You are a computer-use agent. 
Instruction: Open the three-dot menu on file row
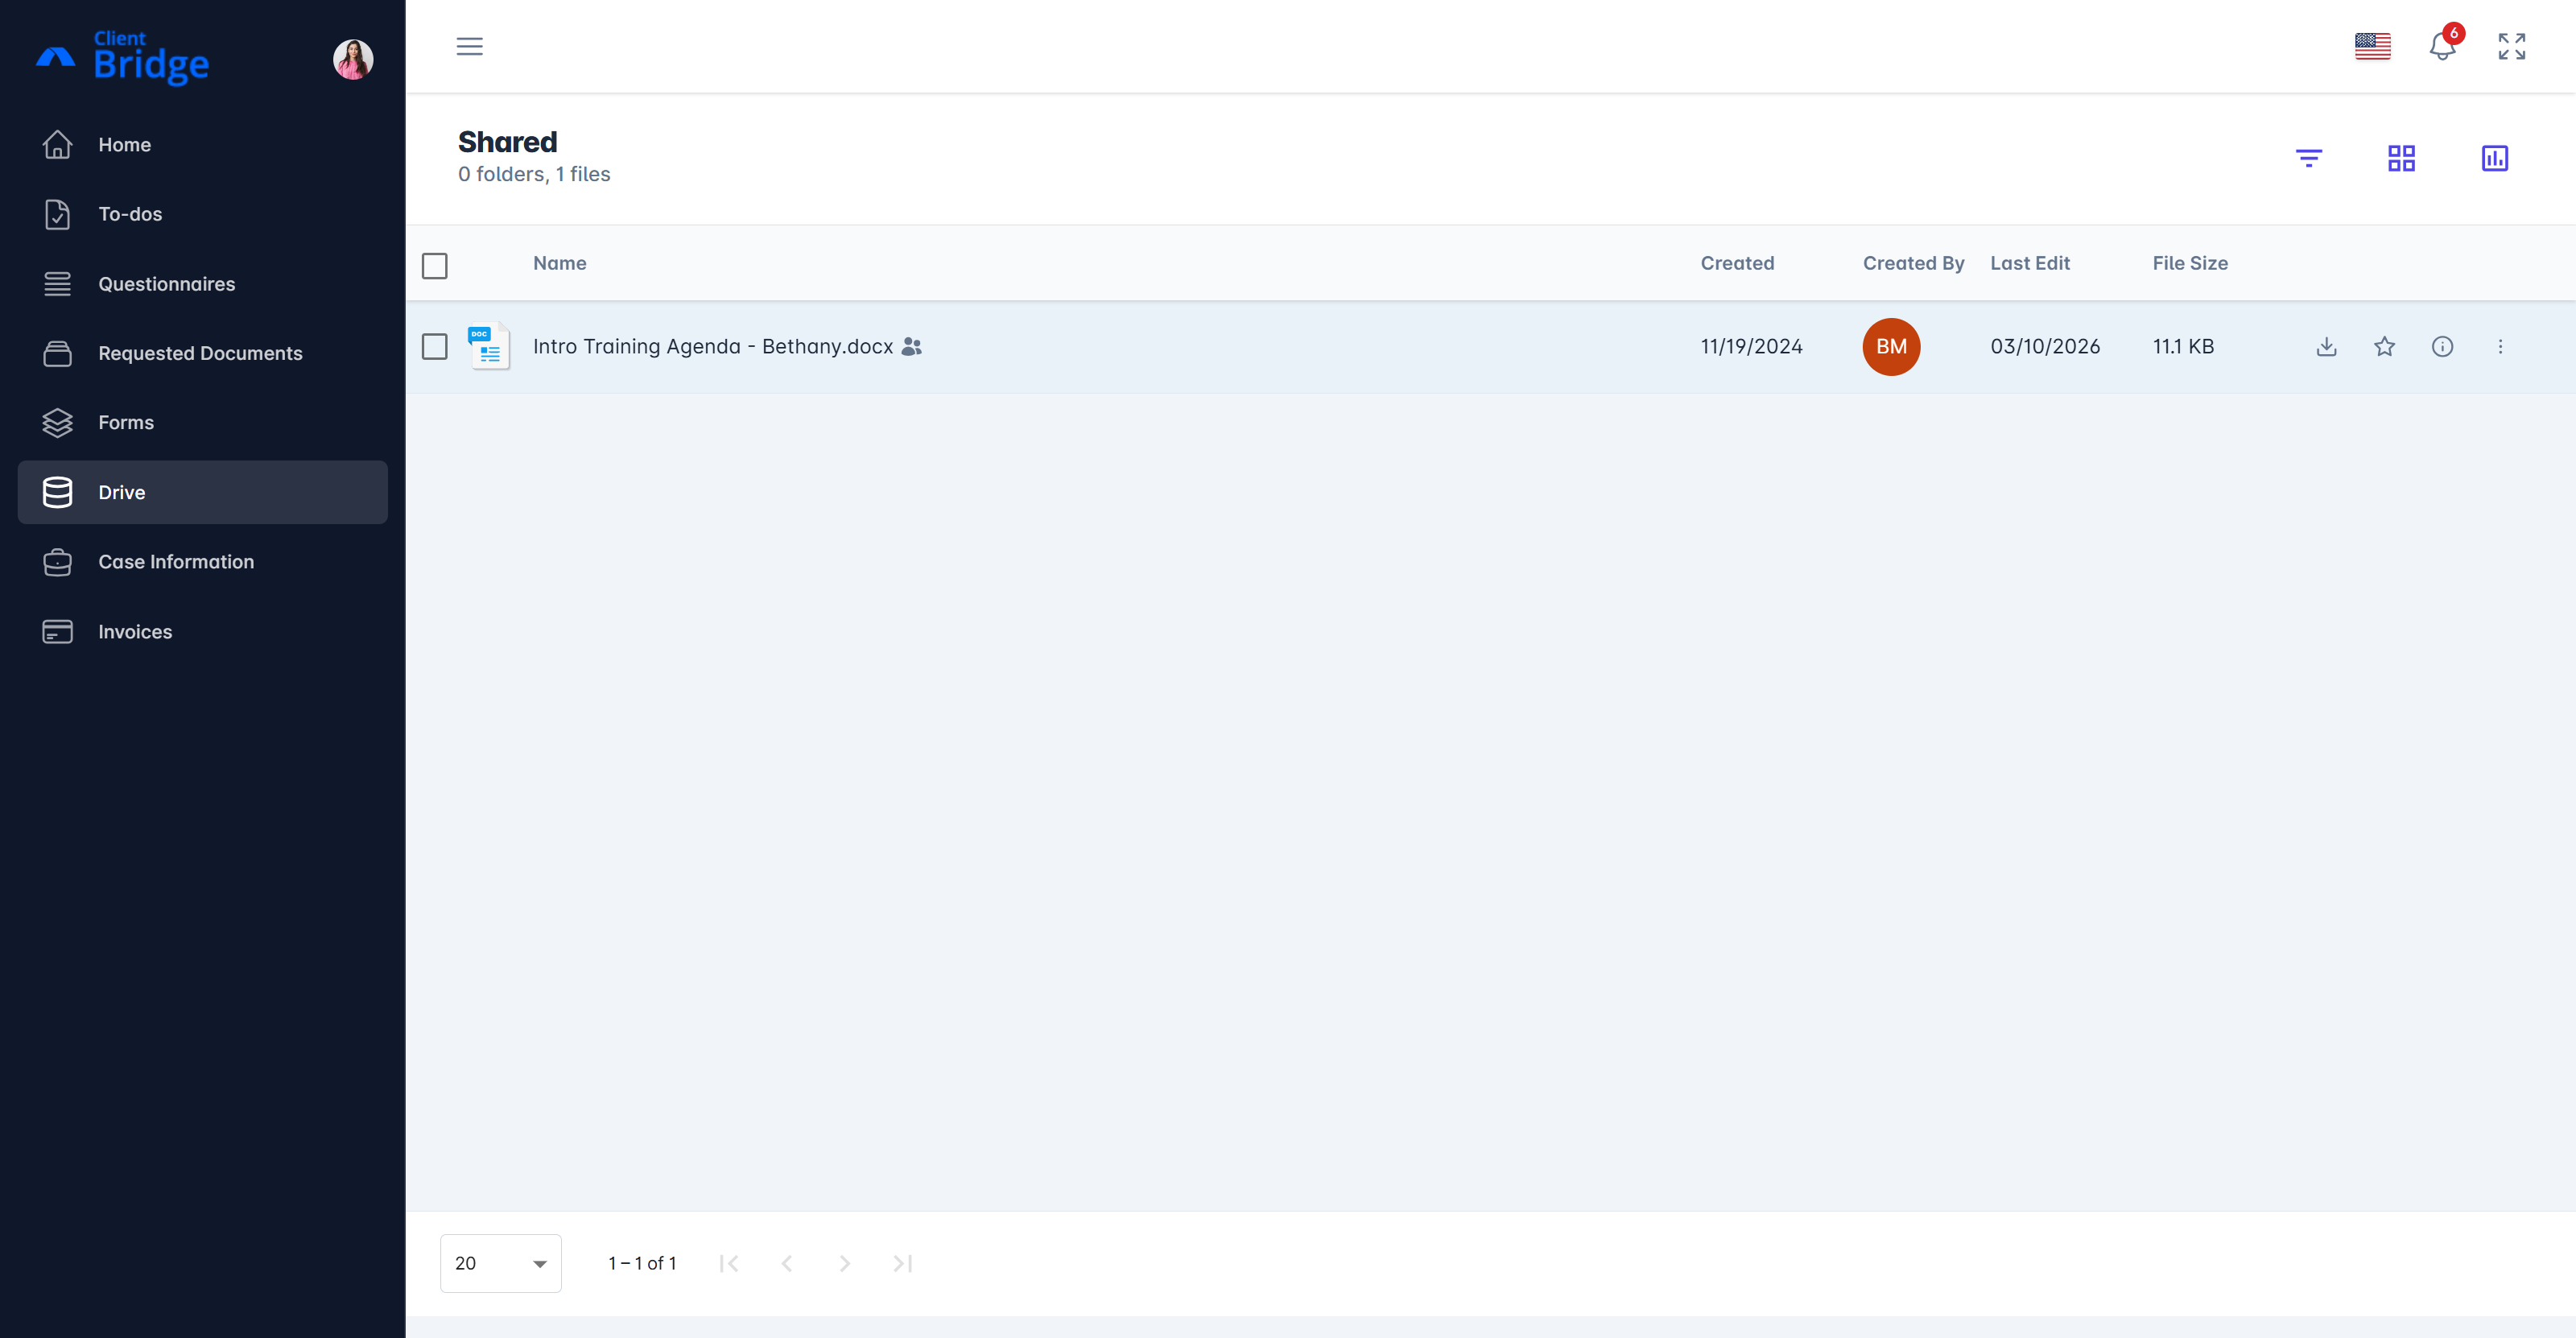pyautogui.click(x=2500, y=346)
